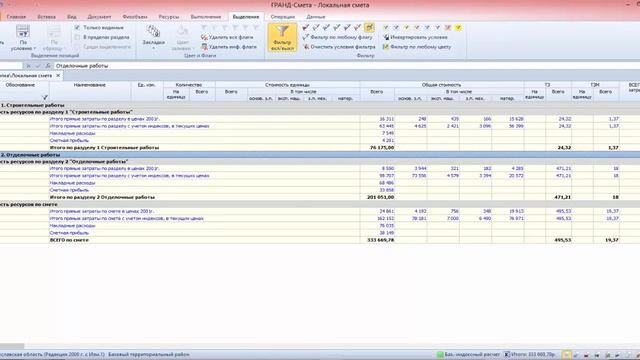
Task: Click the formula bar confirm checkmark icon
Action: 38,66
